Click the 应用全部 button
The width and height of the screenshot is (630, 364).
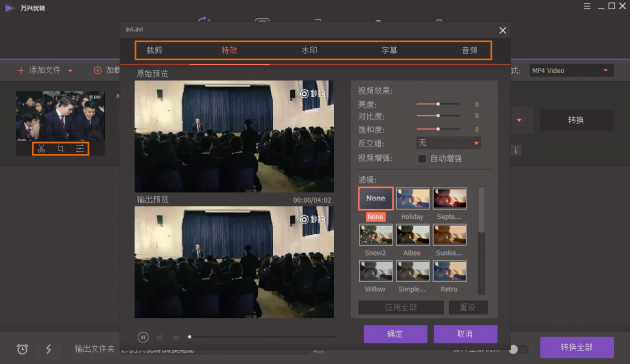tap(401, 307)
